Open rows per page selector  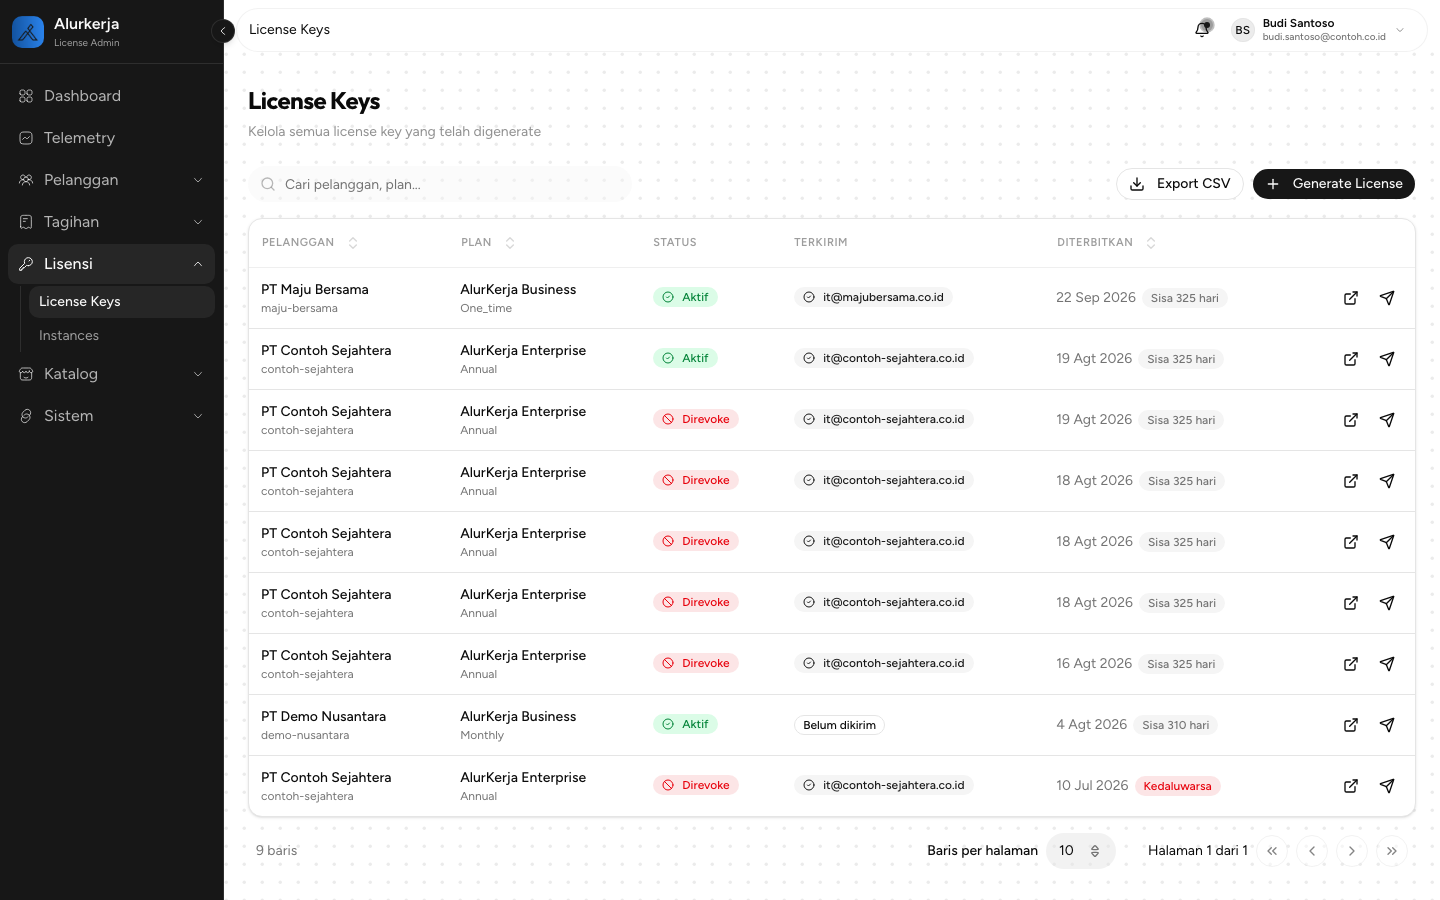coord(1080,851)
